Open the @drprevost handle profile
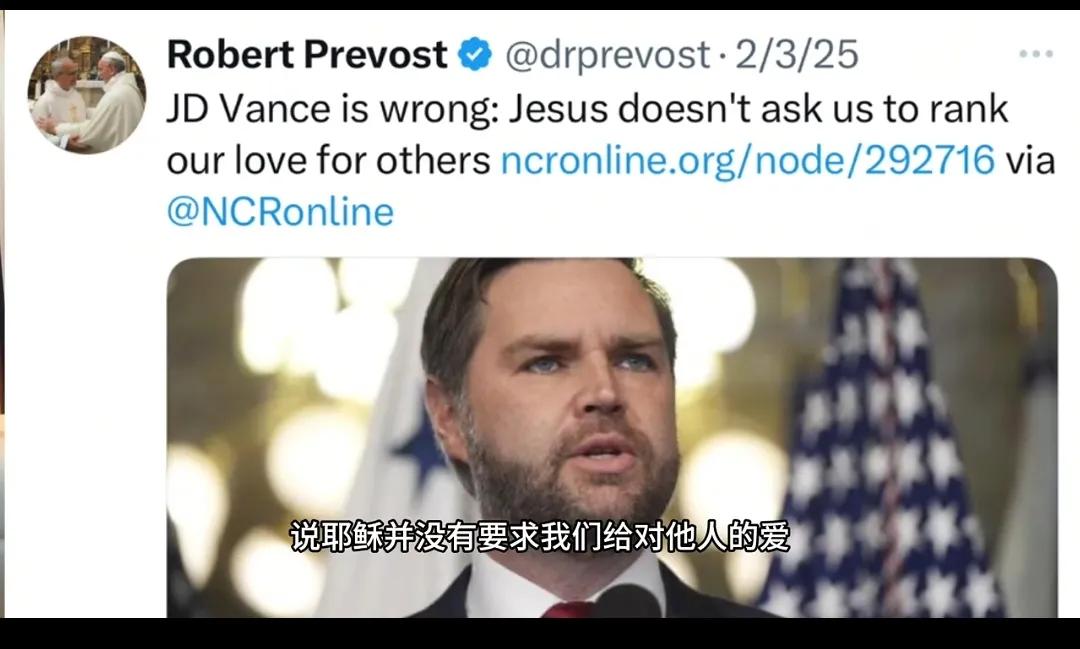The width and height of the screenshot is (1080, 649). (607, 55)
